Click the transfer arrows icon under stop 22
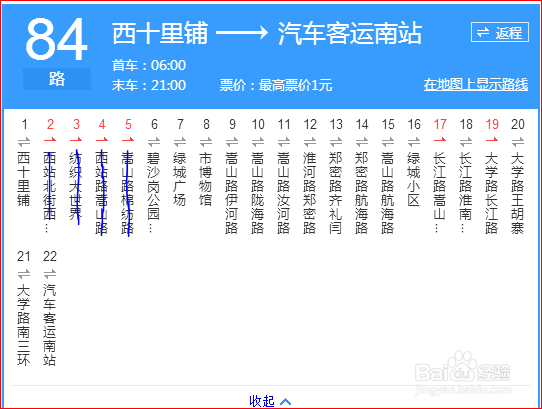The height and width of the screenshot is (409, 542). (50, 274)
